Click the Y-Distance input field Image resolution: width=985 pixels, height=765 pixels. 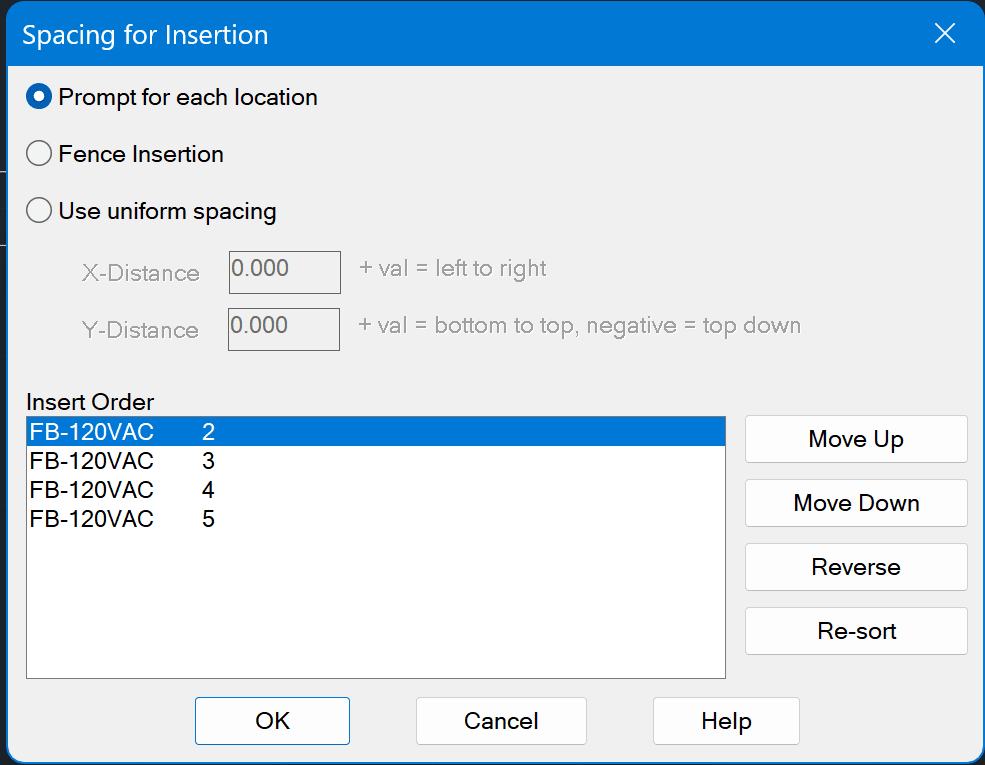[284, 329]
